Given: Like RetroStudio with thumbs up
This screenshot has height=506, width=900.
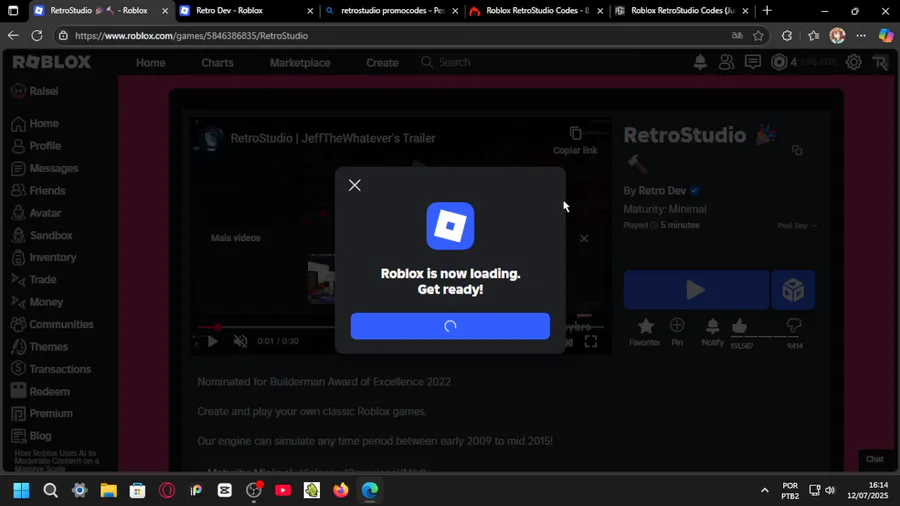Looking at the screenshot, I should [740, 327].
